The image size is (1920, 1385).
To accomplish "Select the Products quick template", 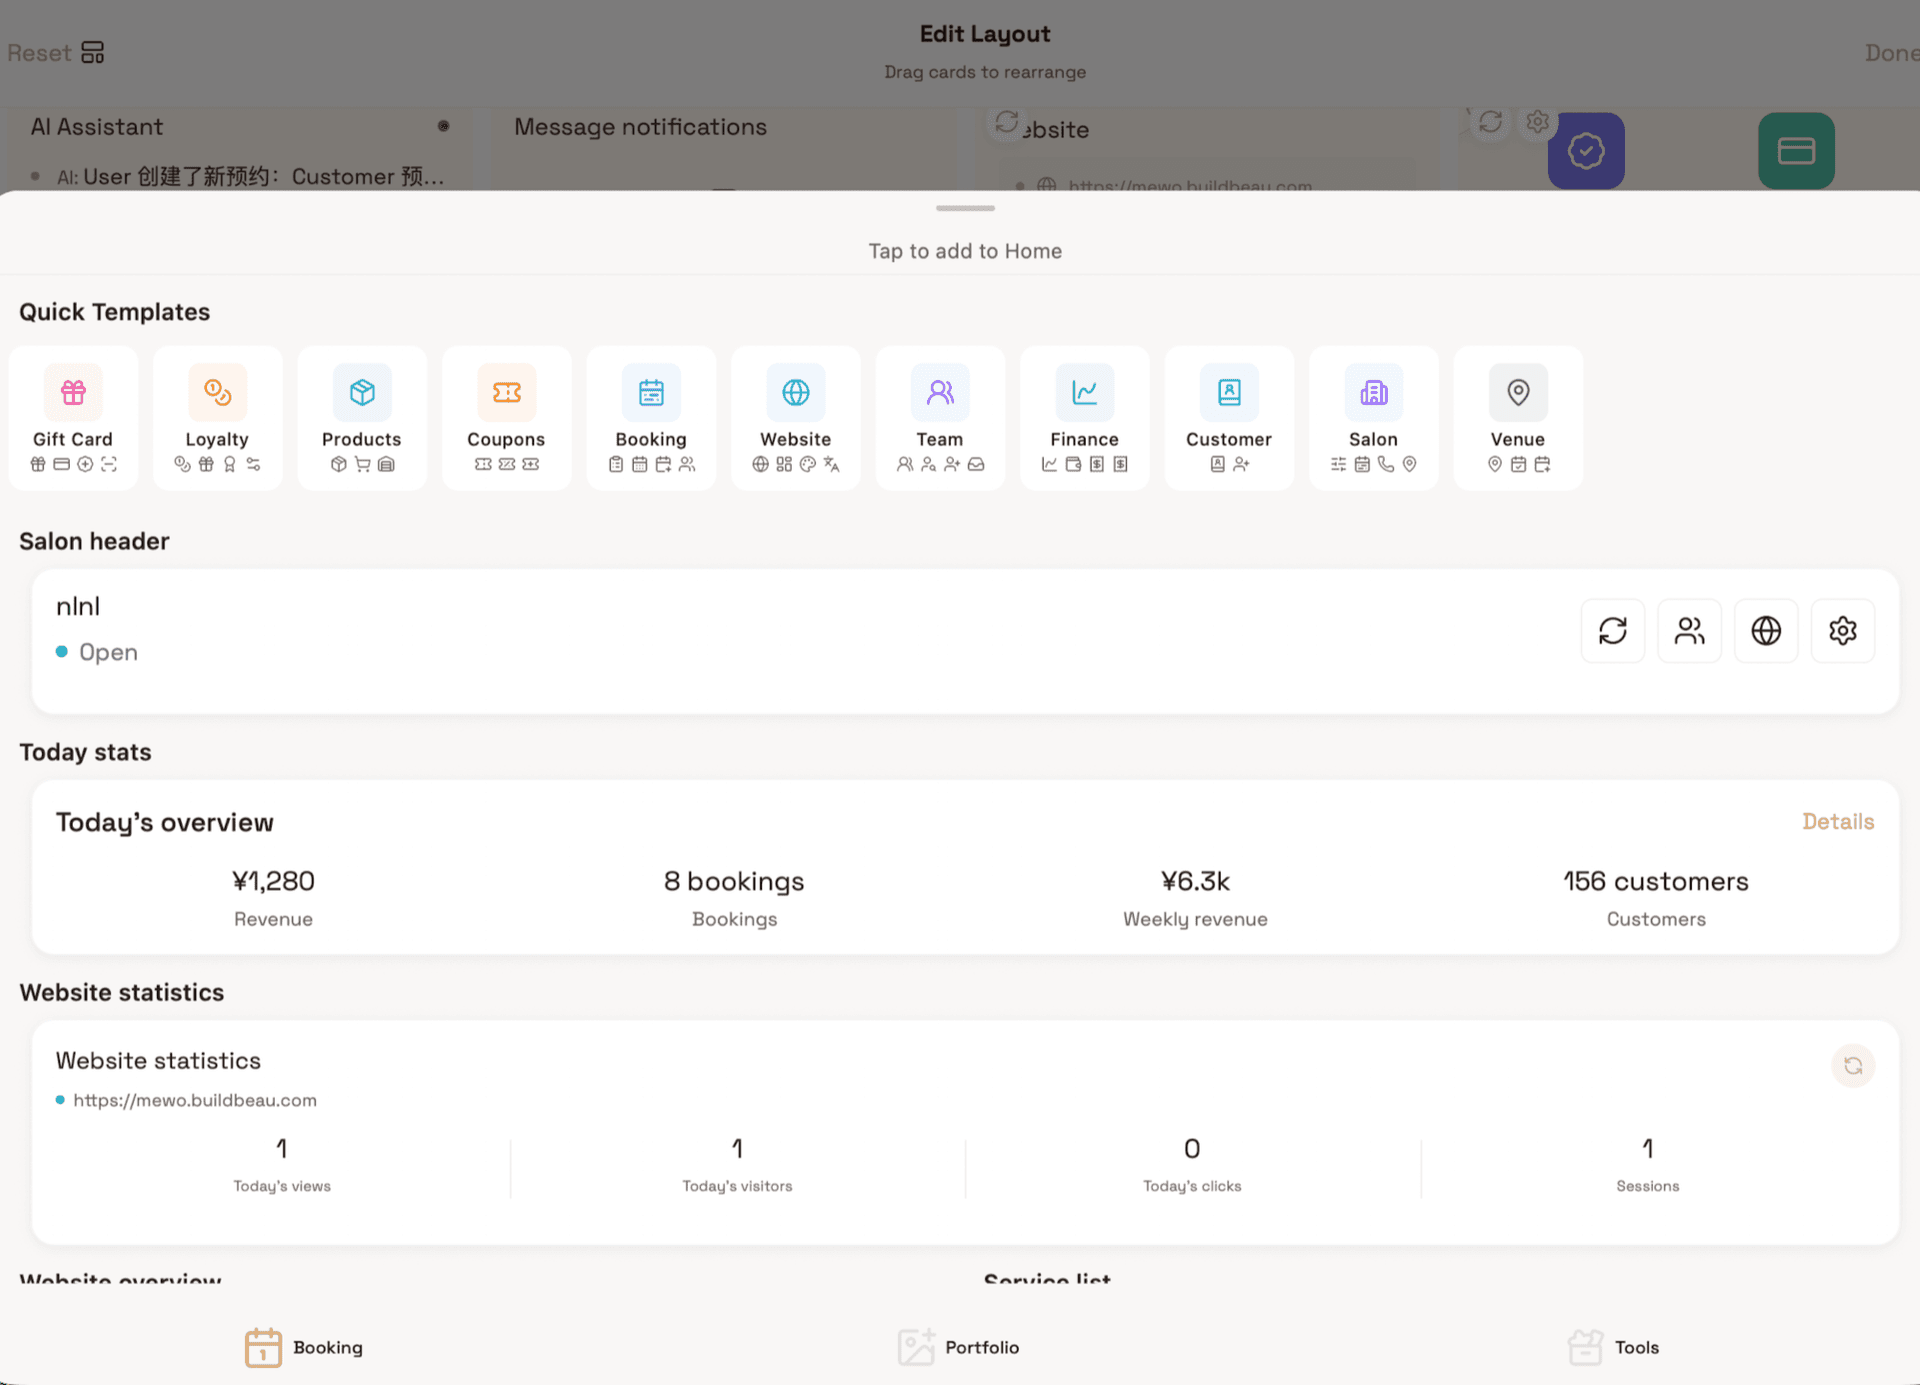I will pos(362,417).
